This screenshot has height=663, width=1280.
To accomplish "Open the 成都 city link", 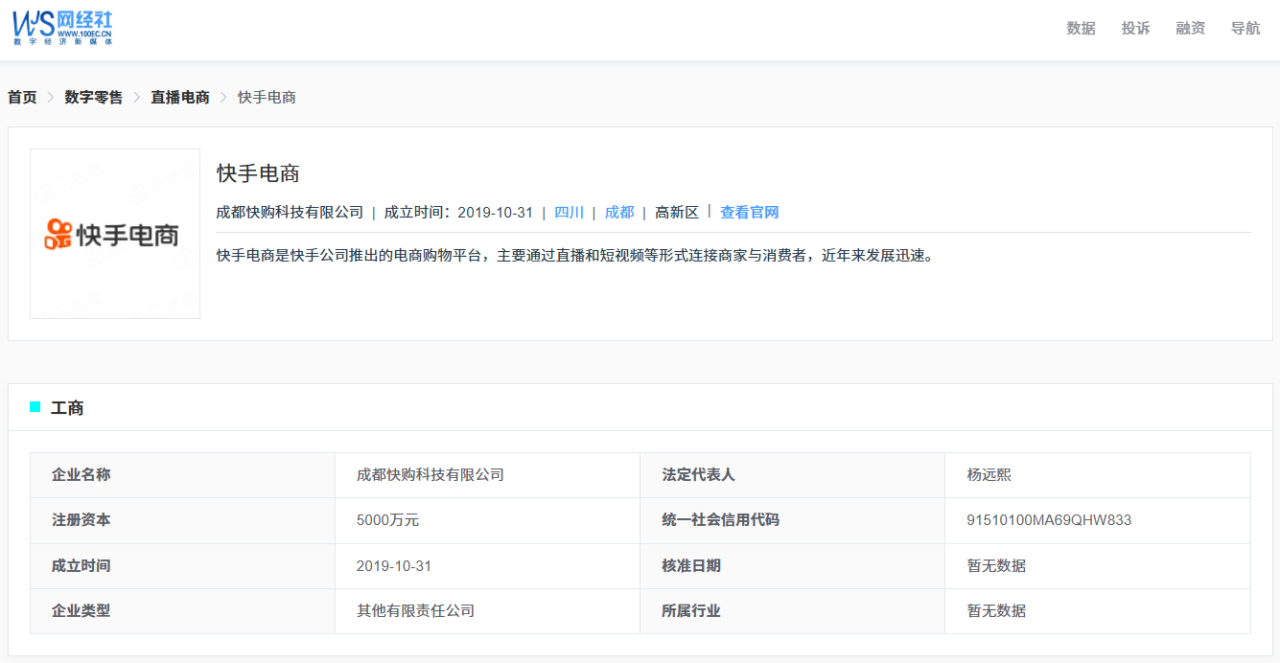I will (x=619, y=212).
